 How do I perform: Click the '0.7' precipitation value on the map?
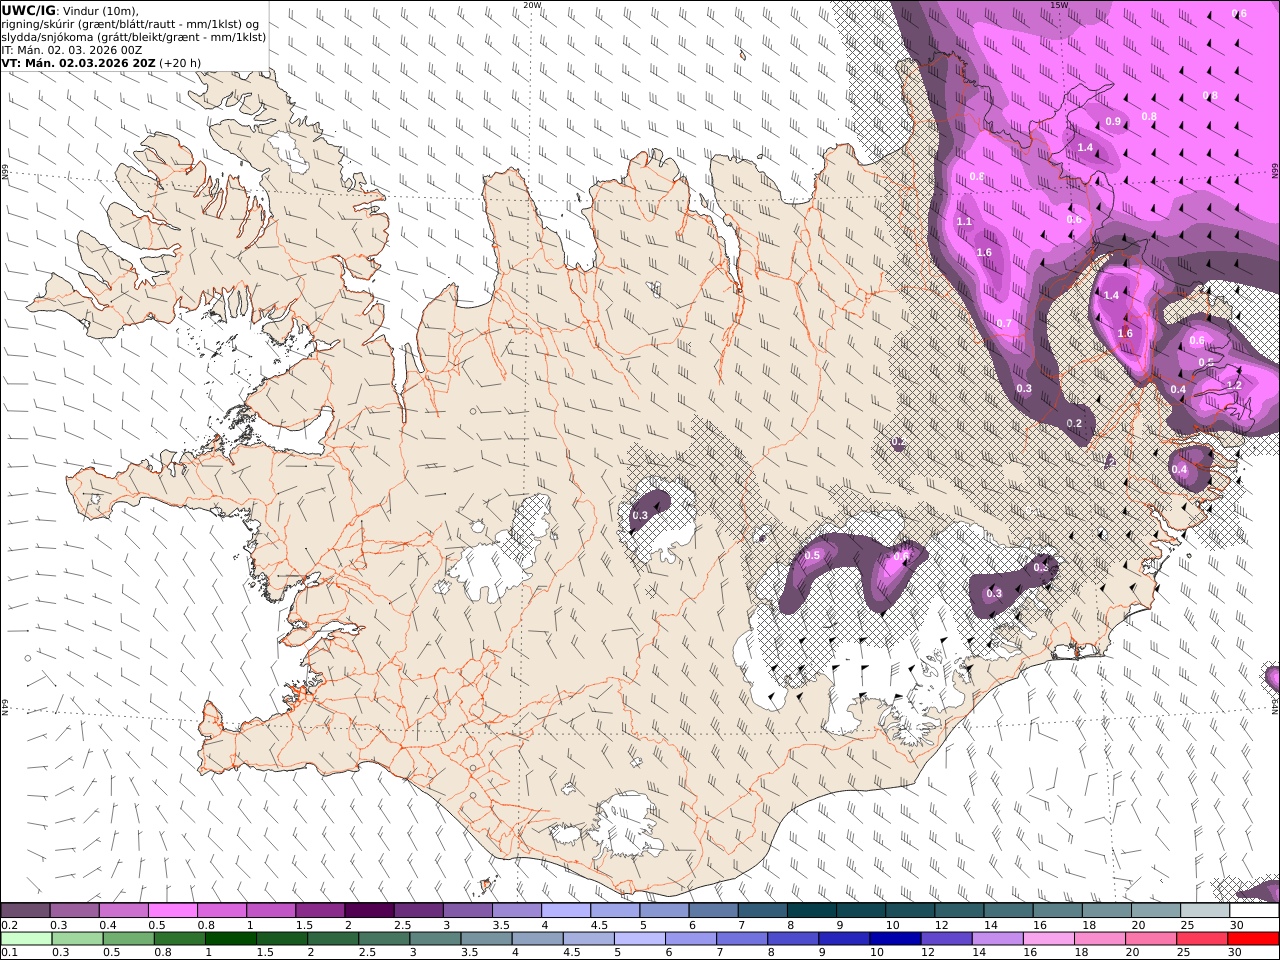click(1004, 324)
